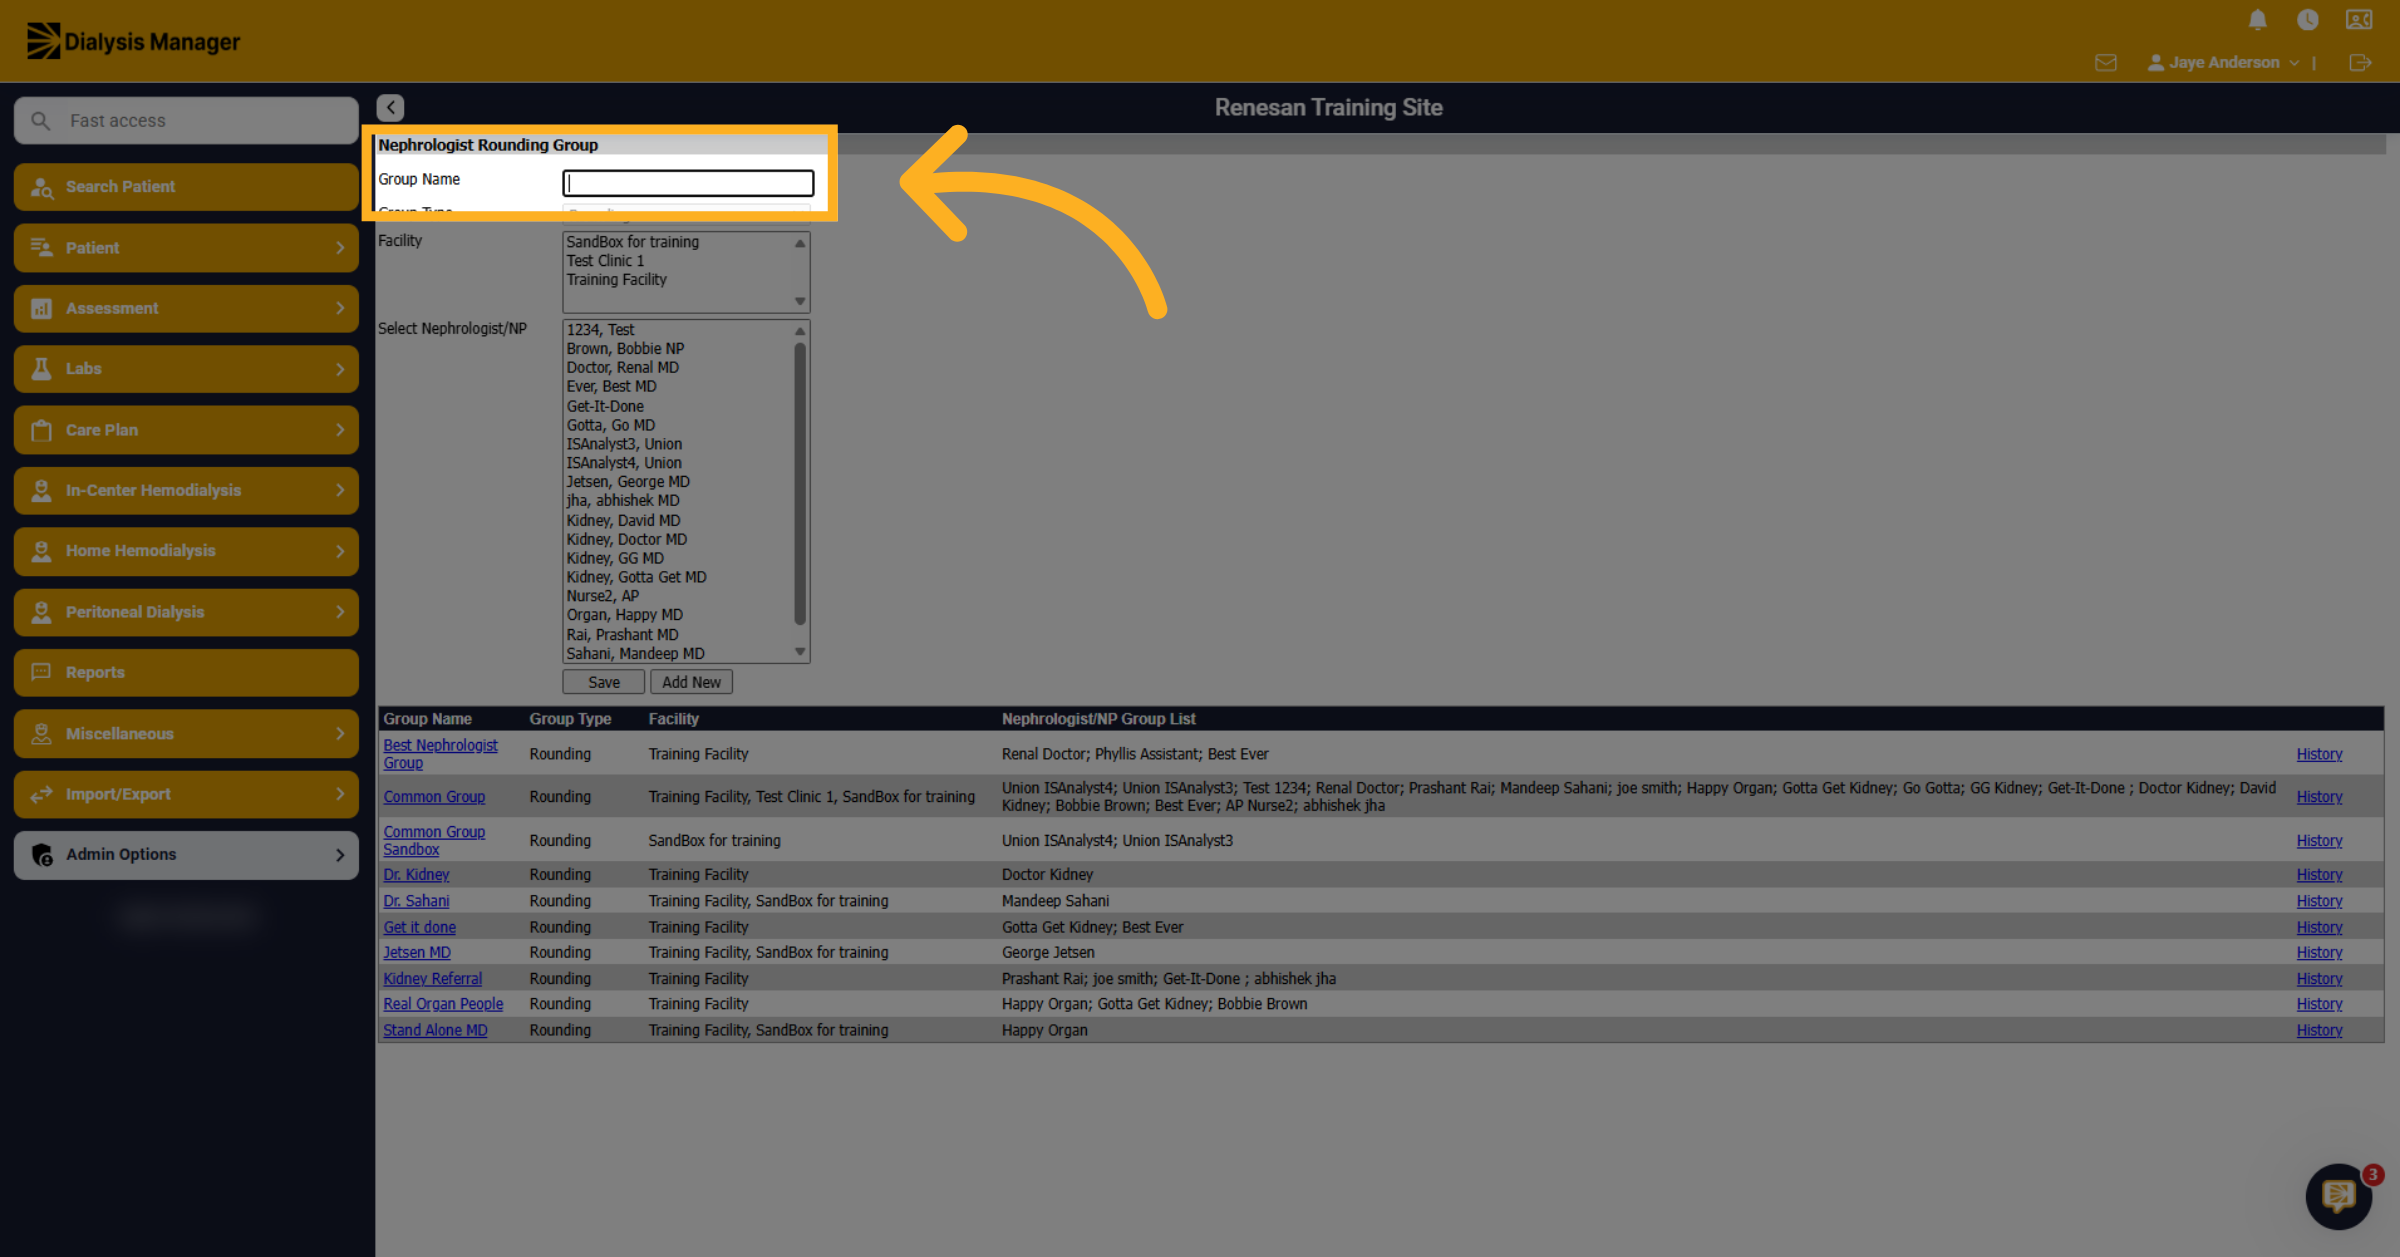The image size is (2400, 1257).
Task: Open the chat support bubble icon
Action: click(2339, 1195)
